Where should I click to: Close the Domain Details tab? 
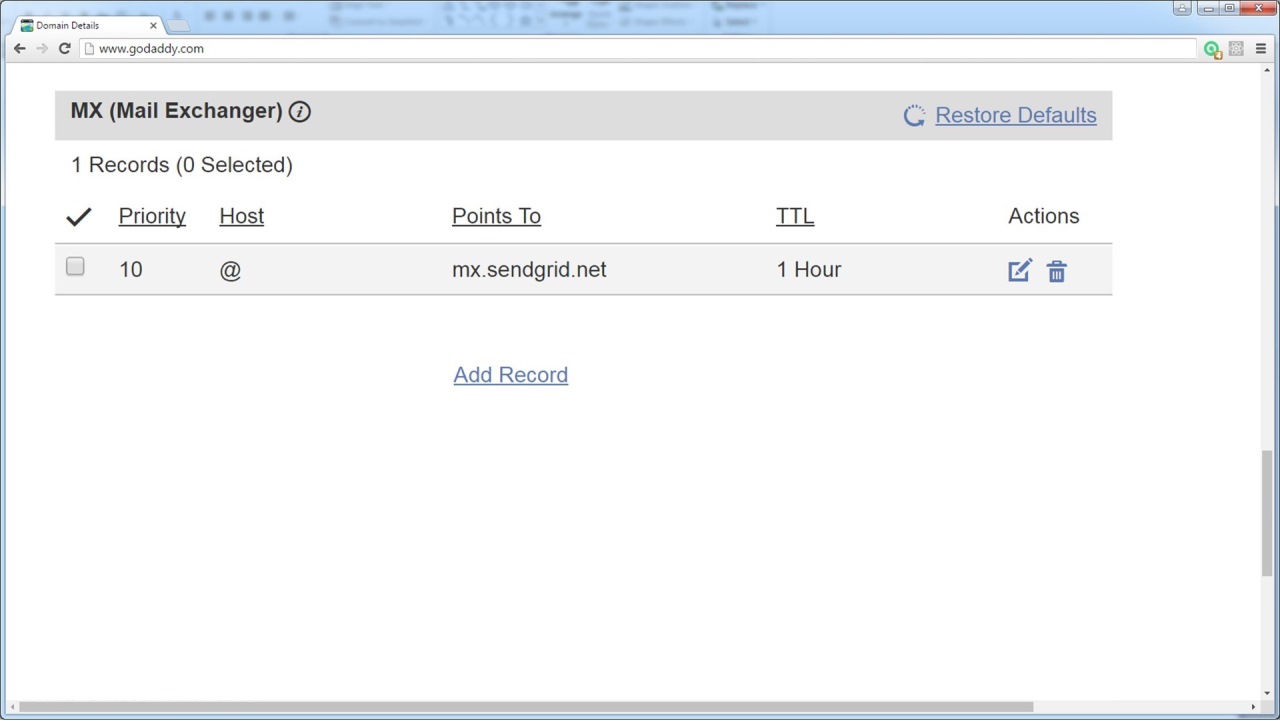click(154, 25)
